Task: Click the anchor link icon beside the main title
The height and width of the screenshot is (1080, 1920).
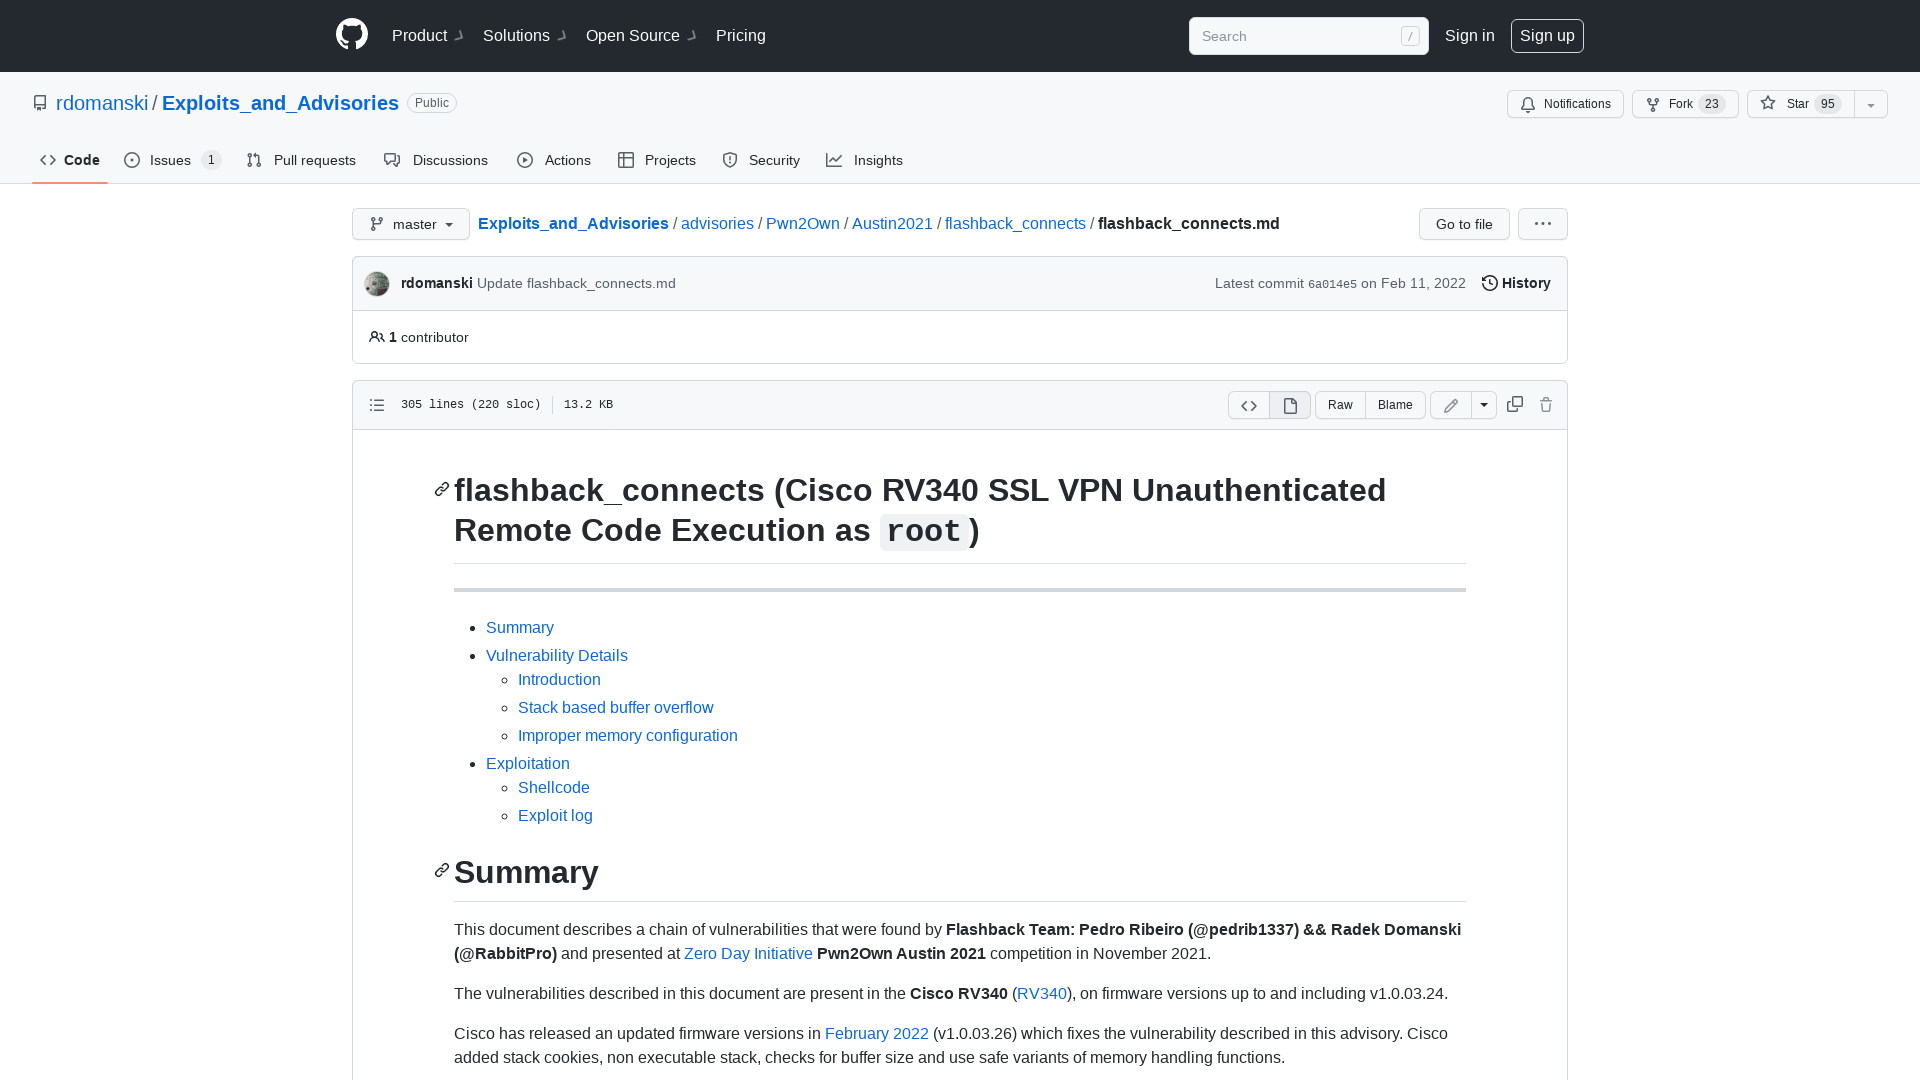Action: 442,489
